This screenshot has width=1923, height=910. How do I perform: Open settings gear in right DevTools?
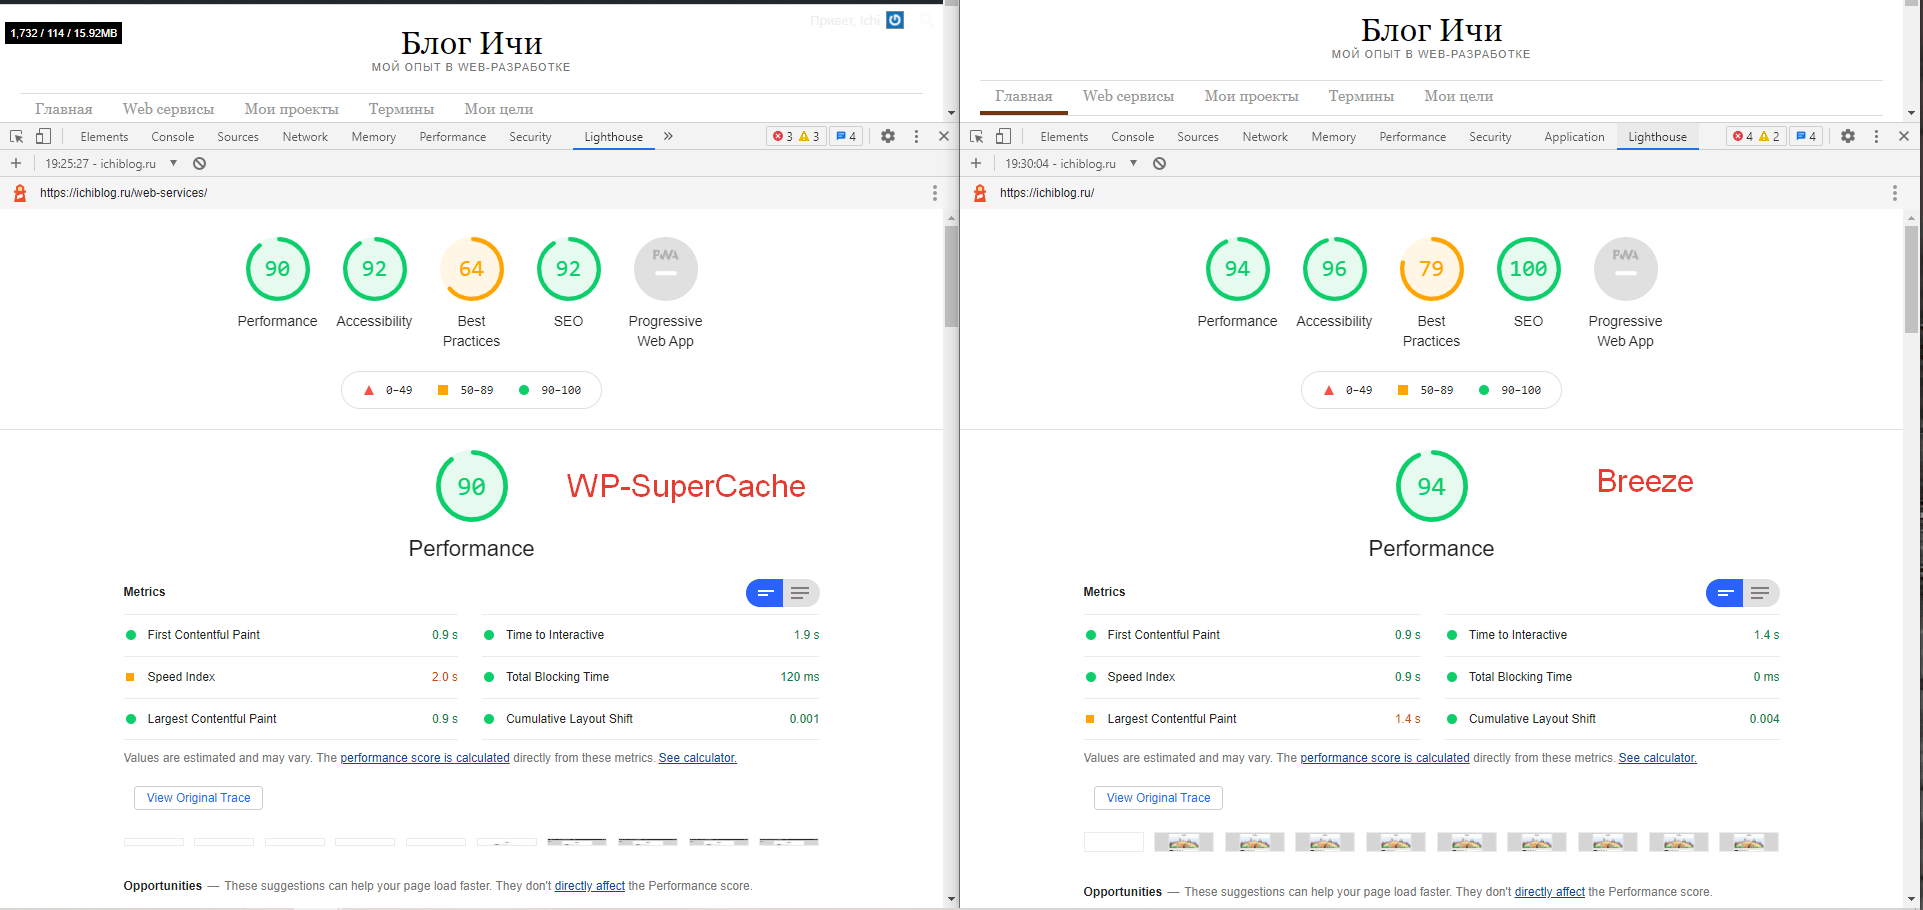coord(1848,137)
